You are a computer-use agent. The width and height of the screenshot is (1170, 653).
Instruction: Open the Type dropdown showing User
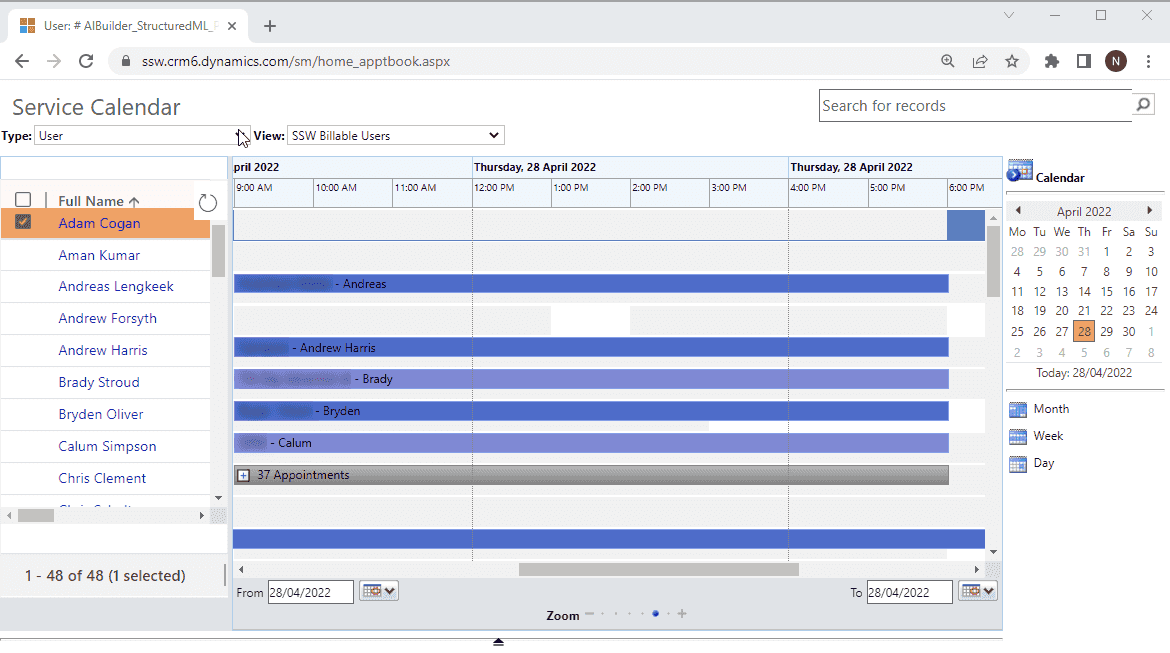(x=142, y=135)
